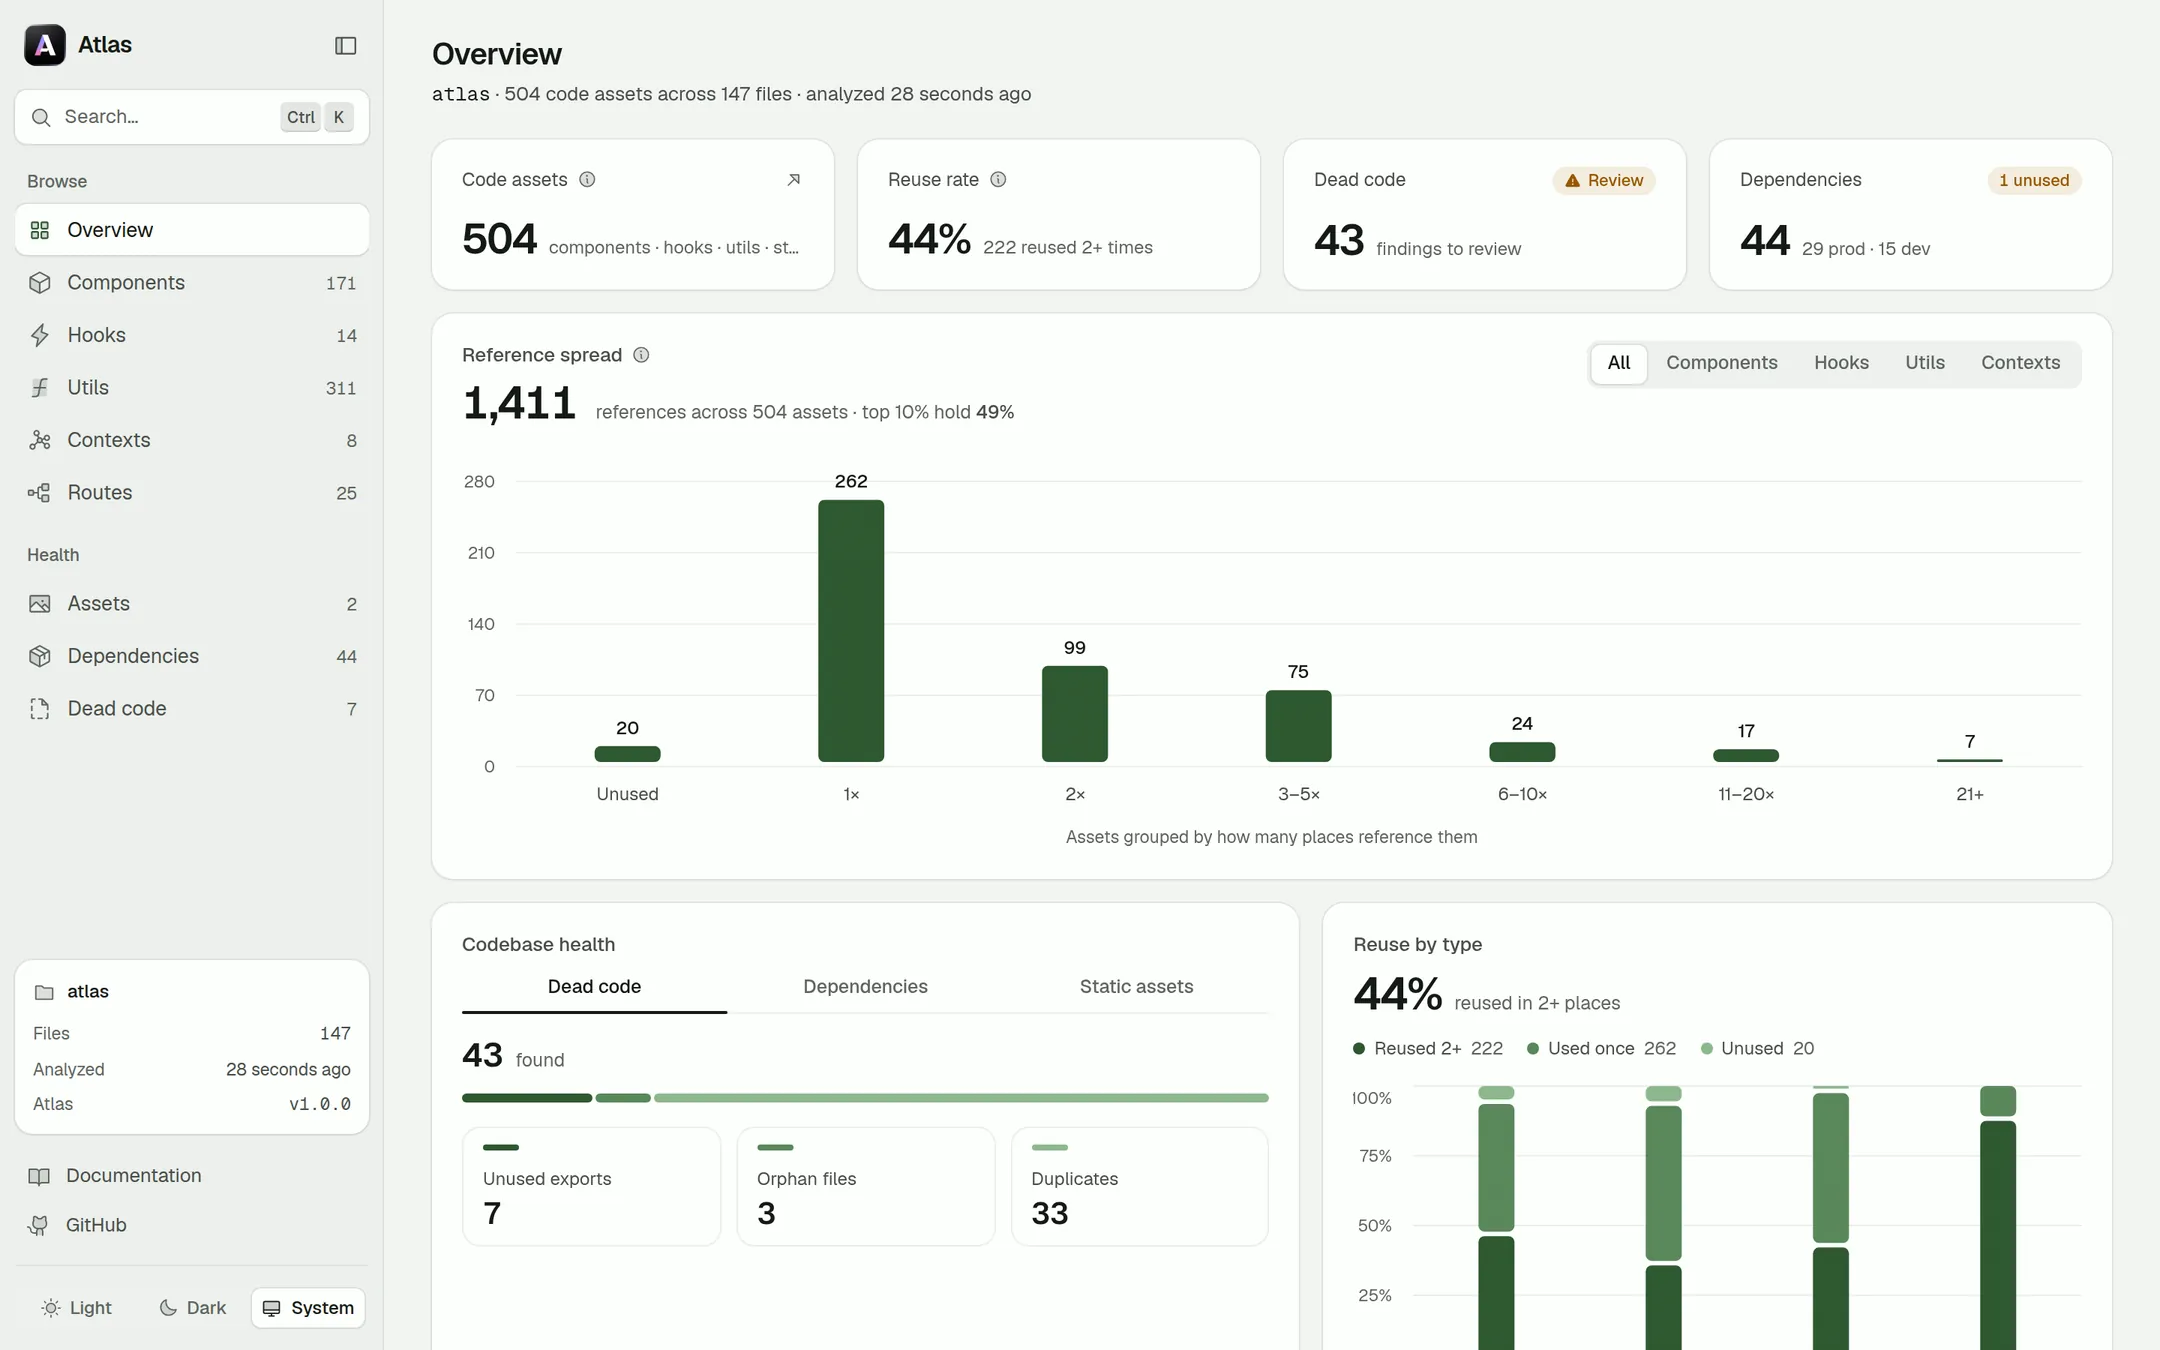Click the dark green Unused exports progress segment
2160x1350 pixels.
[x=527, y=1098]
